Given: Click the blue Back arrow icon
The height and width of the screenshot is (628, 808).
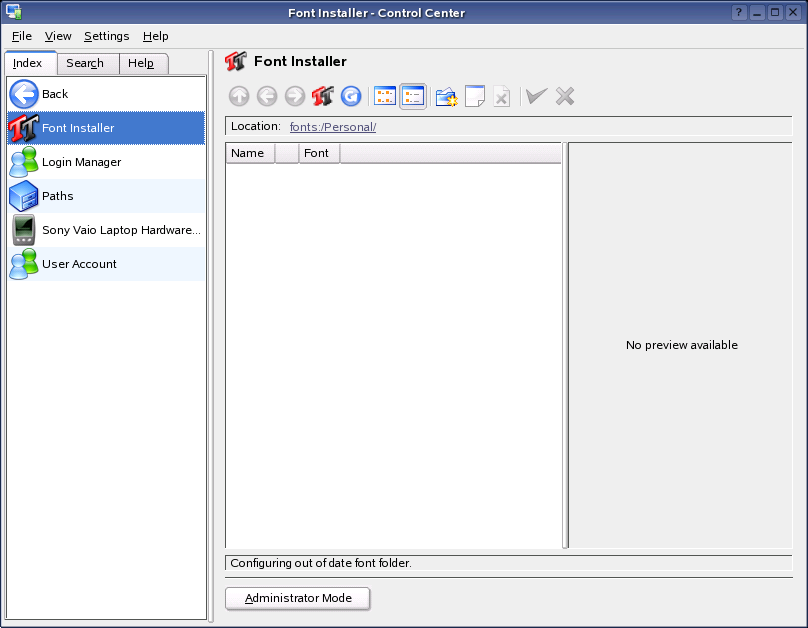Looking at the screenshot, I should click(x=24, y=94).
